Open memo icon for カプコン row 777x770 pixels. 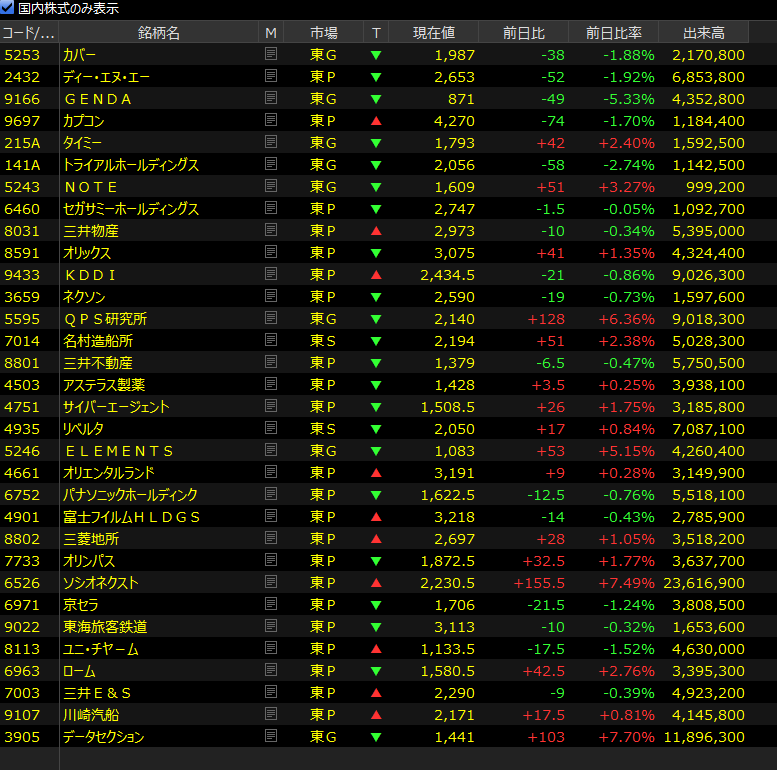point(271,120)
